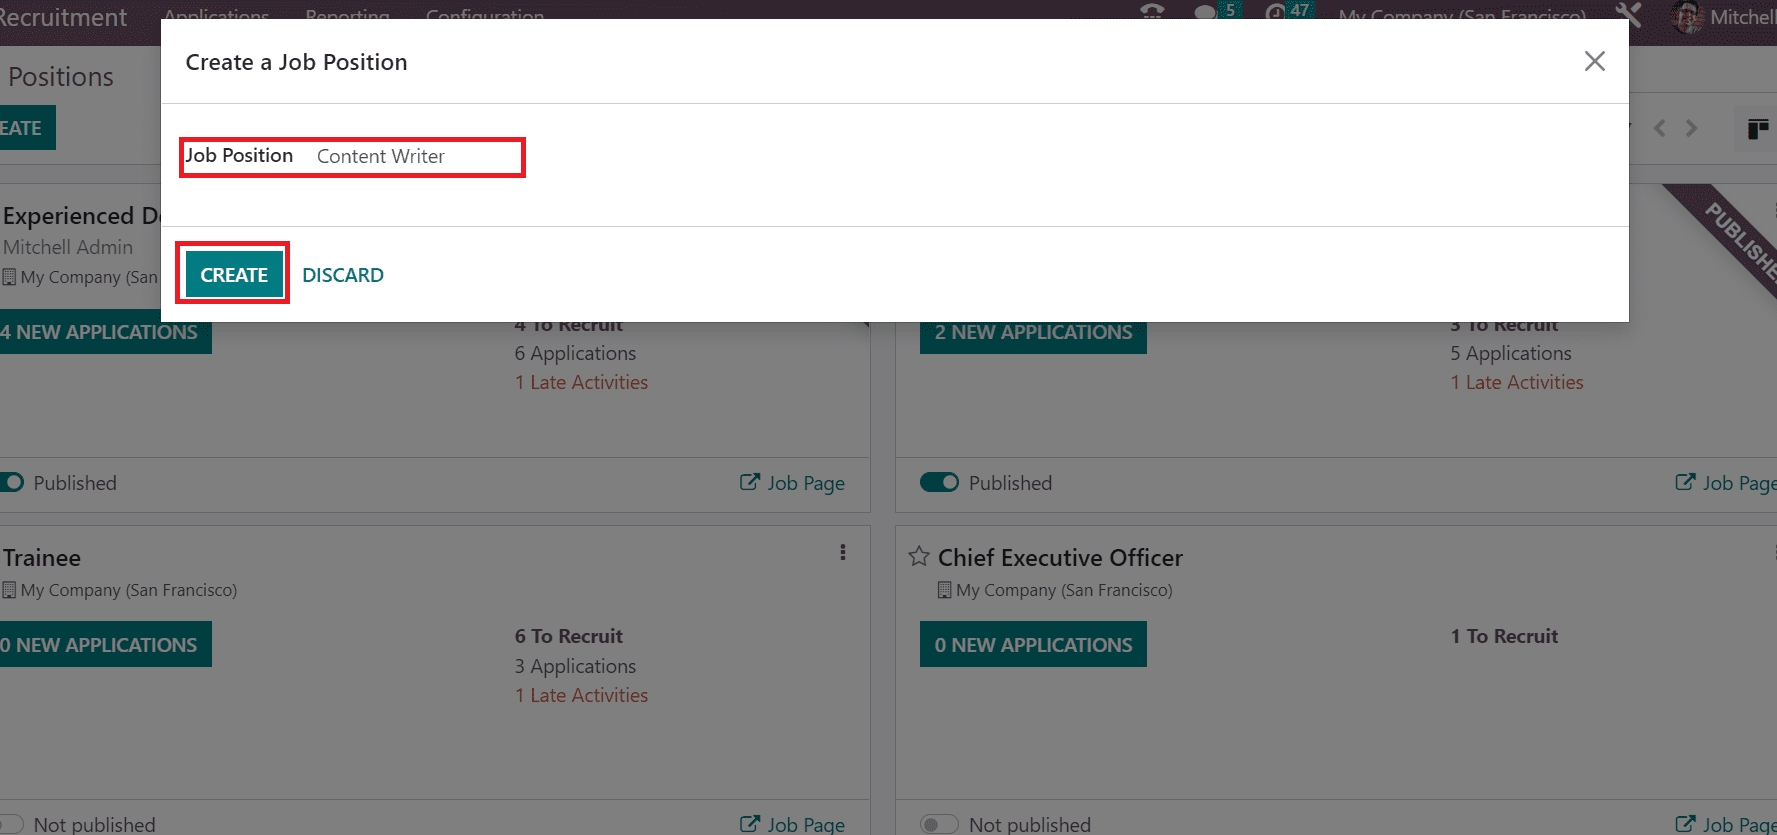Go to next page with right chevron
This screenshot has height=835, width=1777.
pos(1691,129)
